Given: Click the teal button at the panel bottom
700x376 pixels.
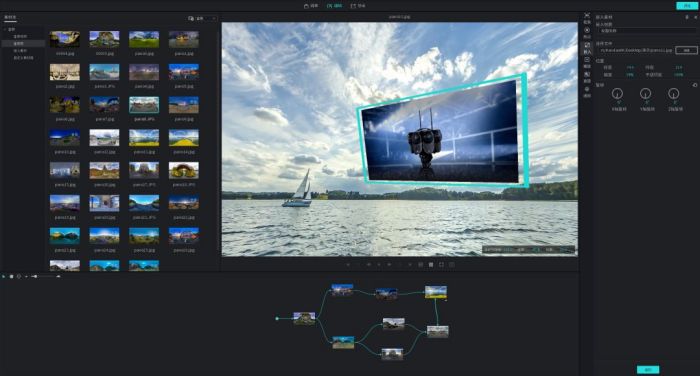Looking at the screenshot, I should pyautogui.click(x=648, y=369).
